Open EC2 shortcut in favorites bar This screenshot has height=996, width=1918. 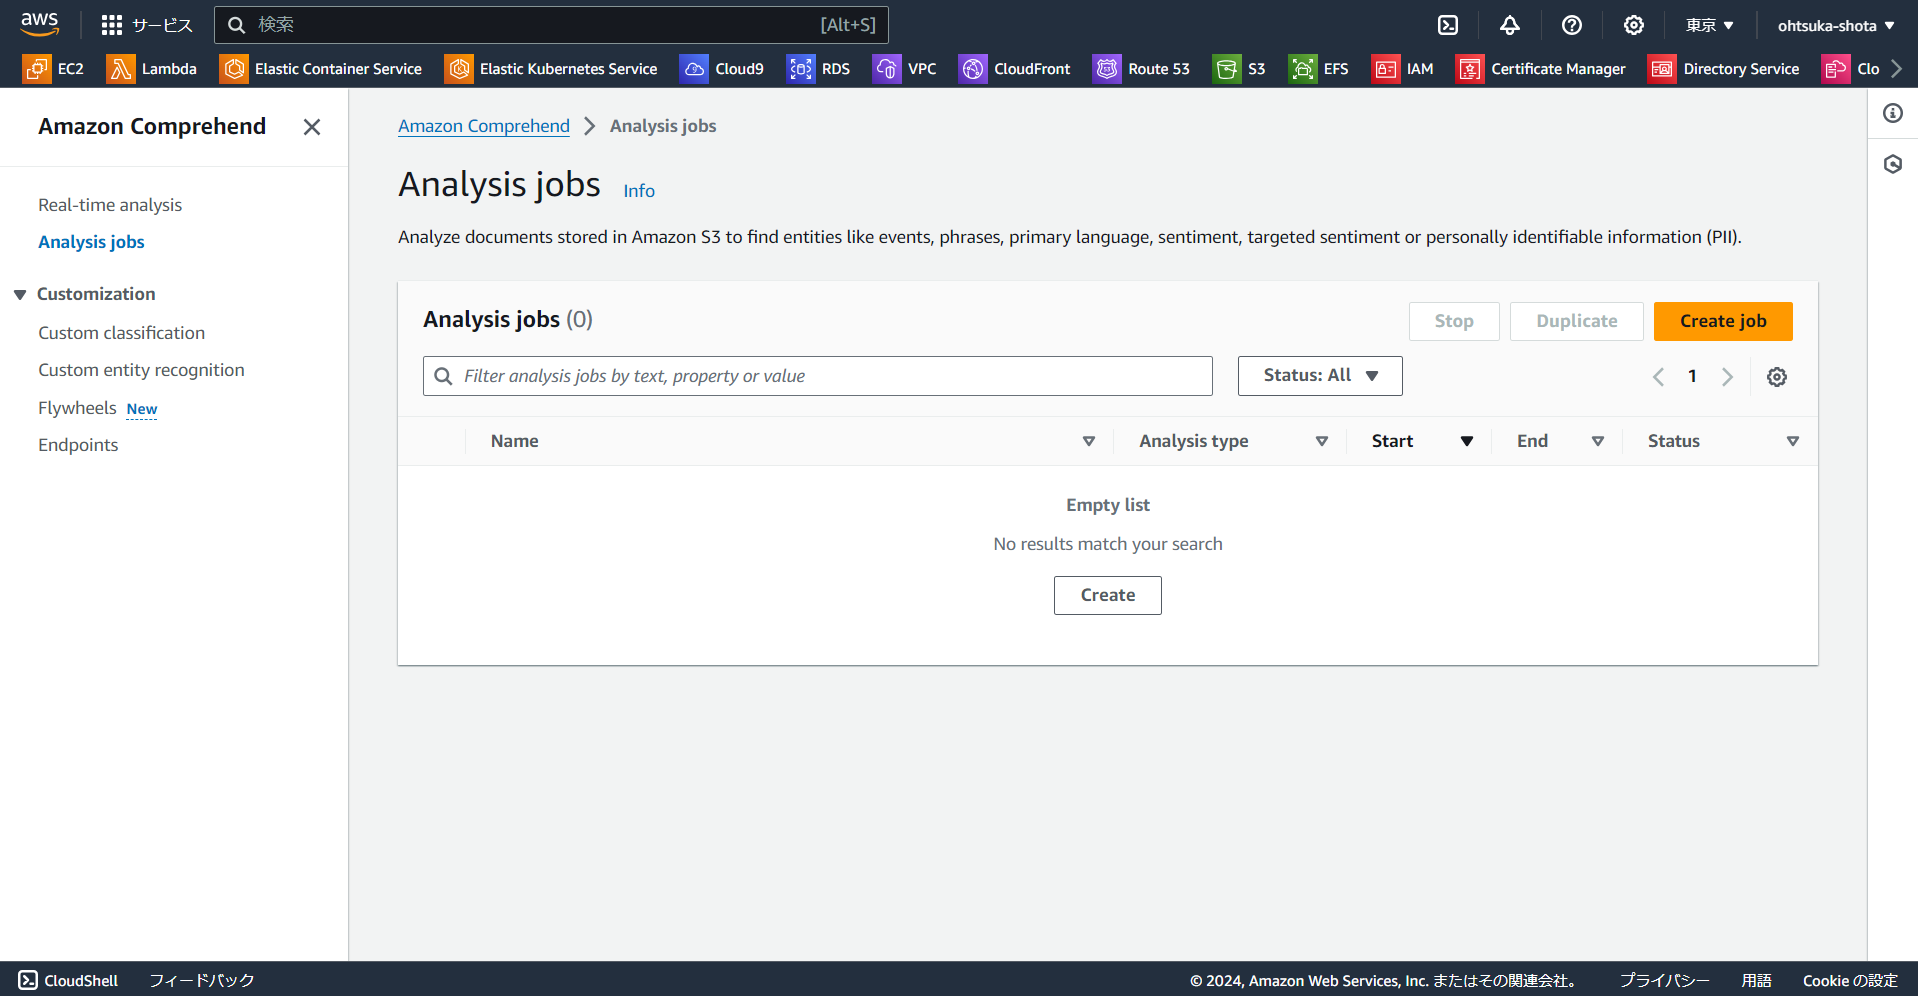point(54,69)
